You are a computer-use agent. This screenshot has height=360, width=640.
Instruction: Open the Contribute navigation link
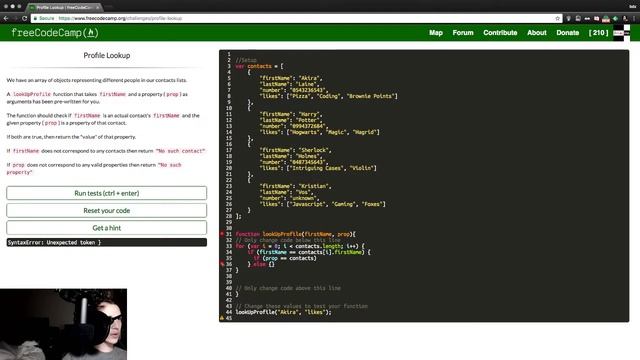(x=500, y=33)
